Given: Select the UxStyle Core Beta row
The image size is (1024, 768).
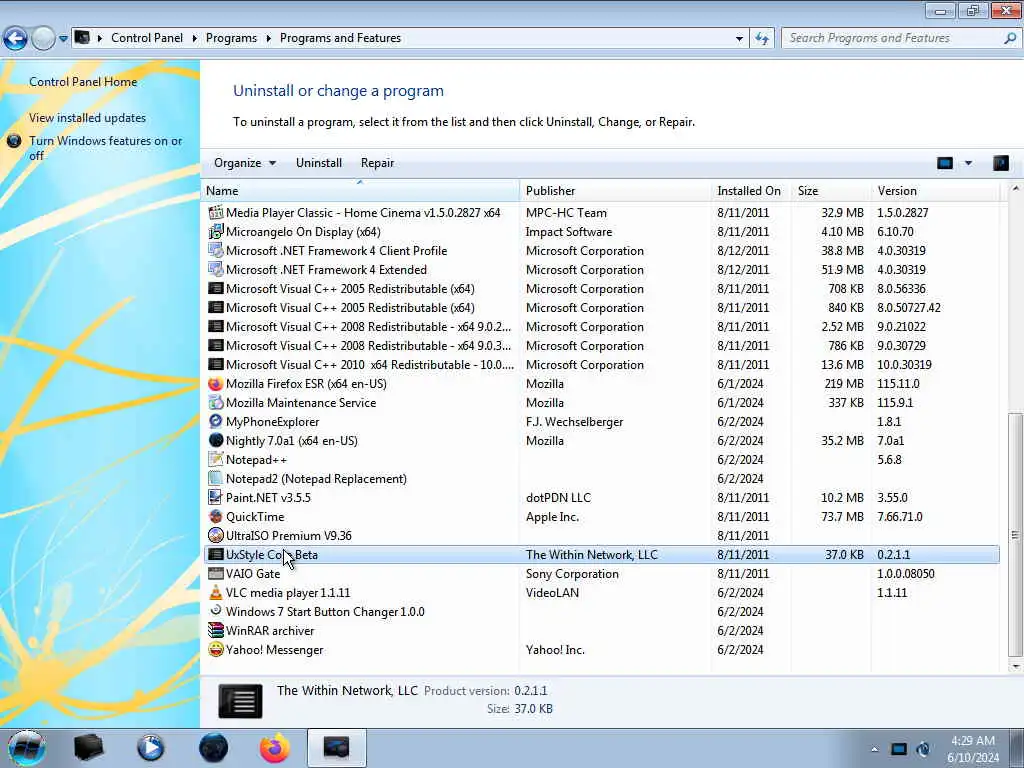Looking at the screenshot, I should [602, 555].
